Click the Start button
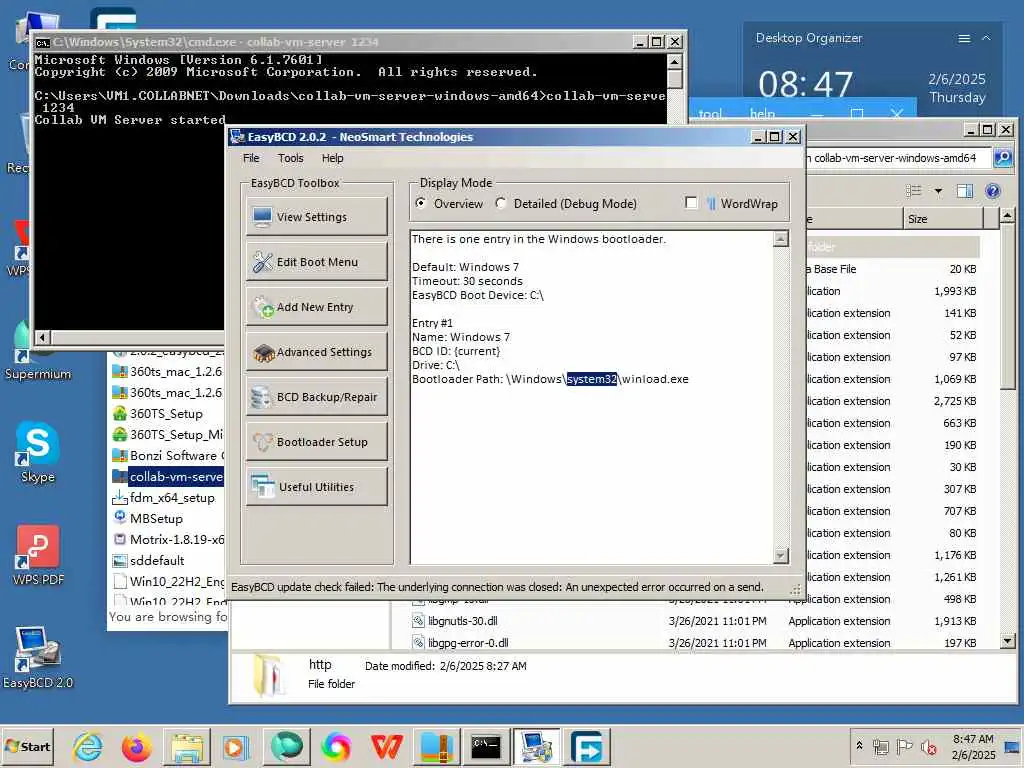 pos(27,746)
